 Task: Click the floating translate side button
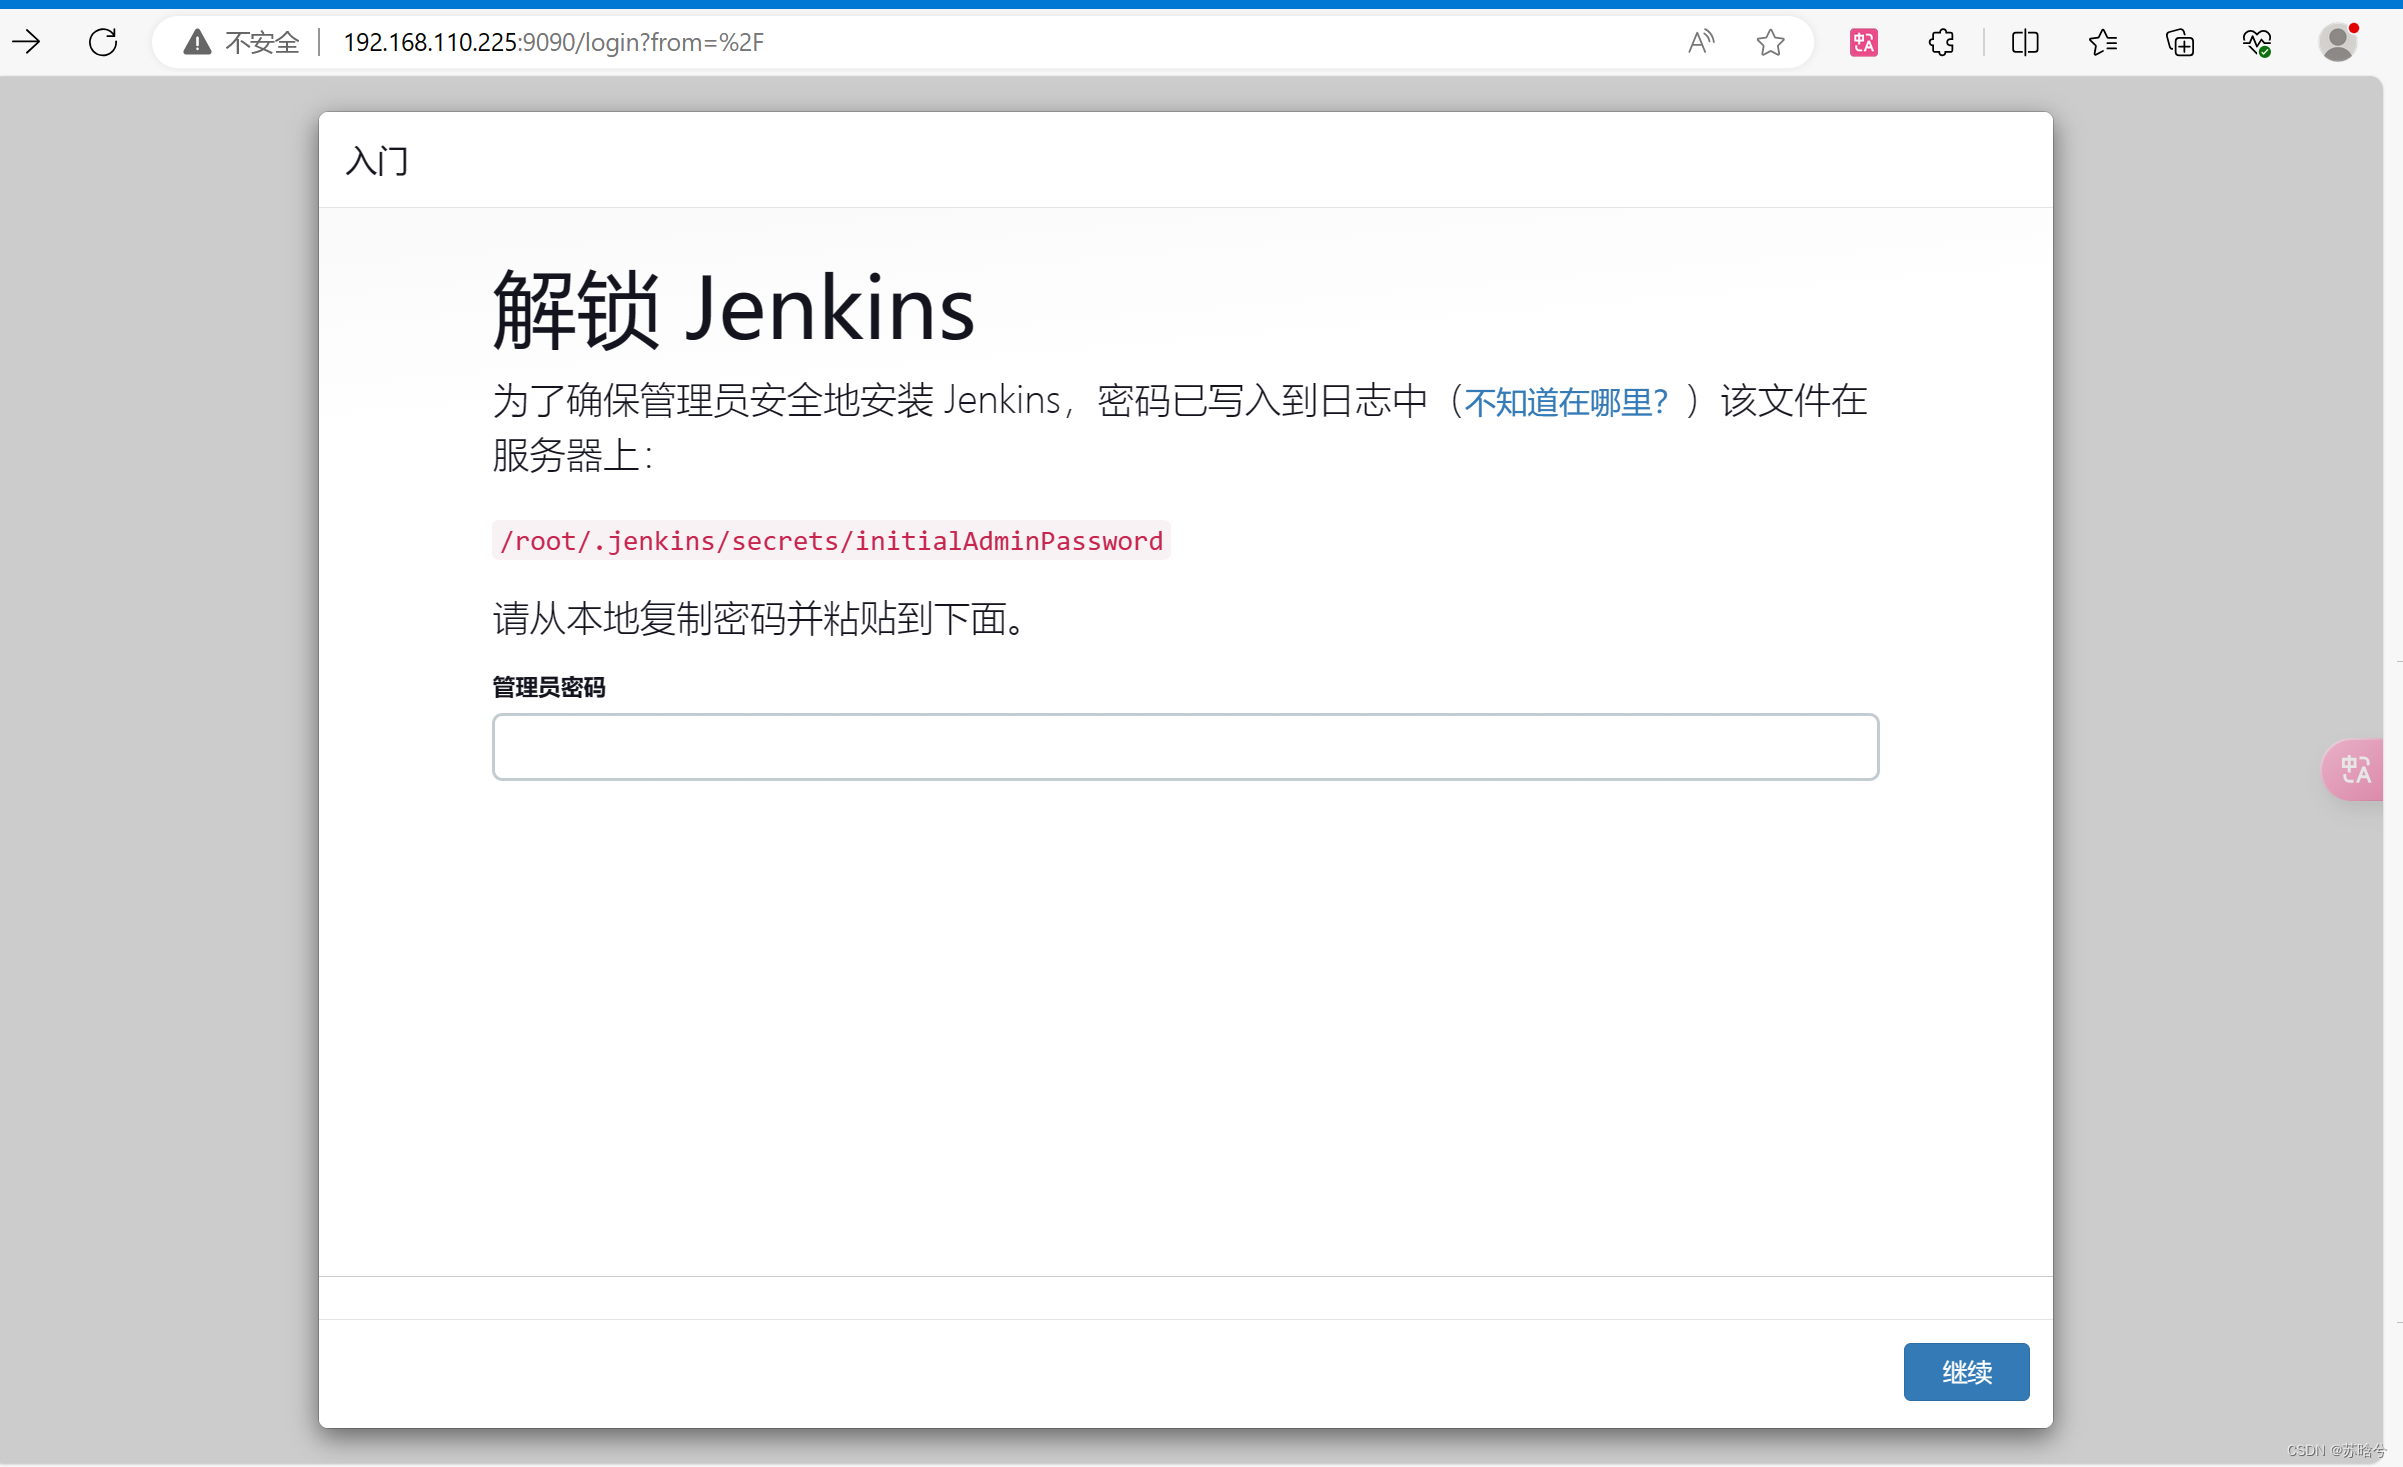pyautogui.click(x=2355, y=769)
